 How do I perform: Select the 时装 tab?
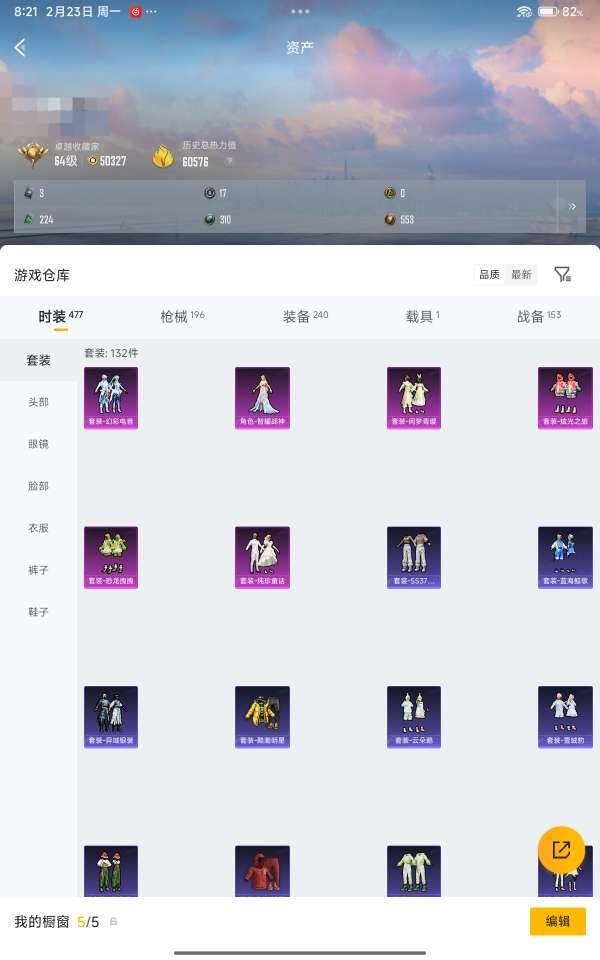click(x=60, y=317)
